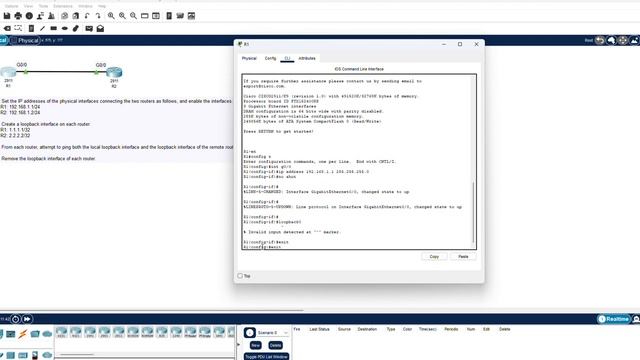Select the CLI tab in R1 window
Viewport: 640px width, 360px height.
(287, 58)
